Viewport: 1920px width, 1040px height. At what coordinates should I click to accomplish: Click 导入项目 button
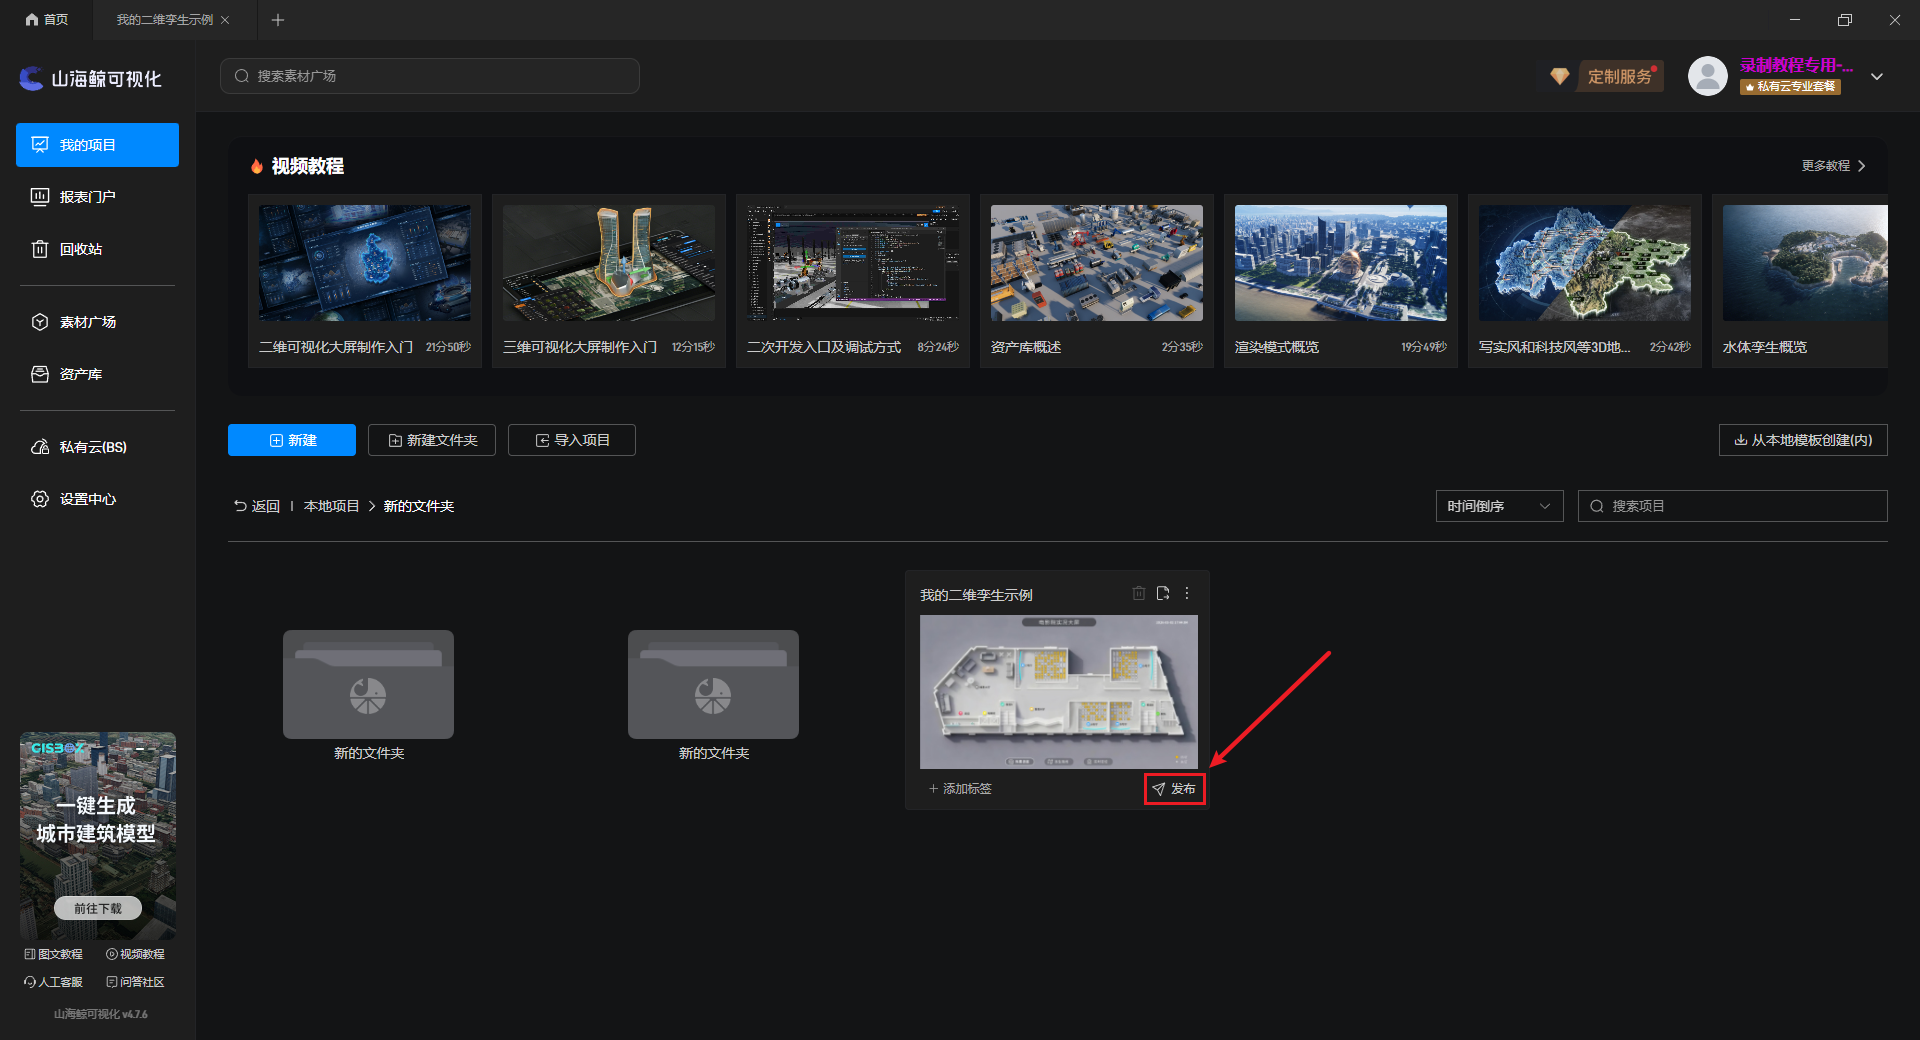(x=572, y=440)
